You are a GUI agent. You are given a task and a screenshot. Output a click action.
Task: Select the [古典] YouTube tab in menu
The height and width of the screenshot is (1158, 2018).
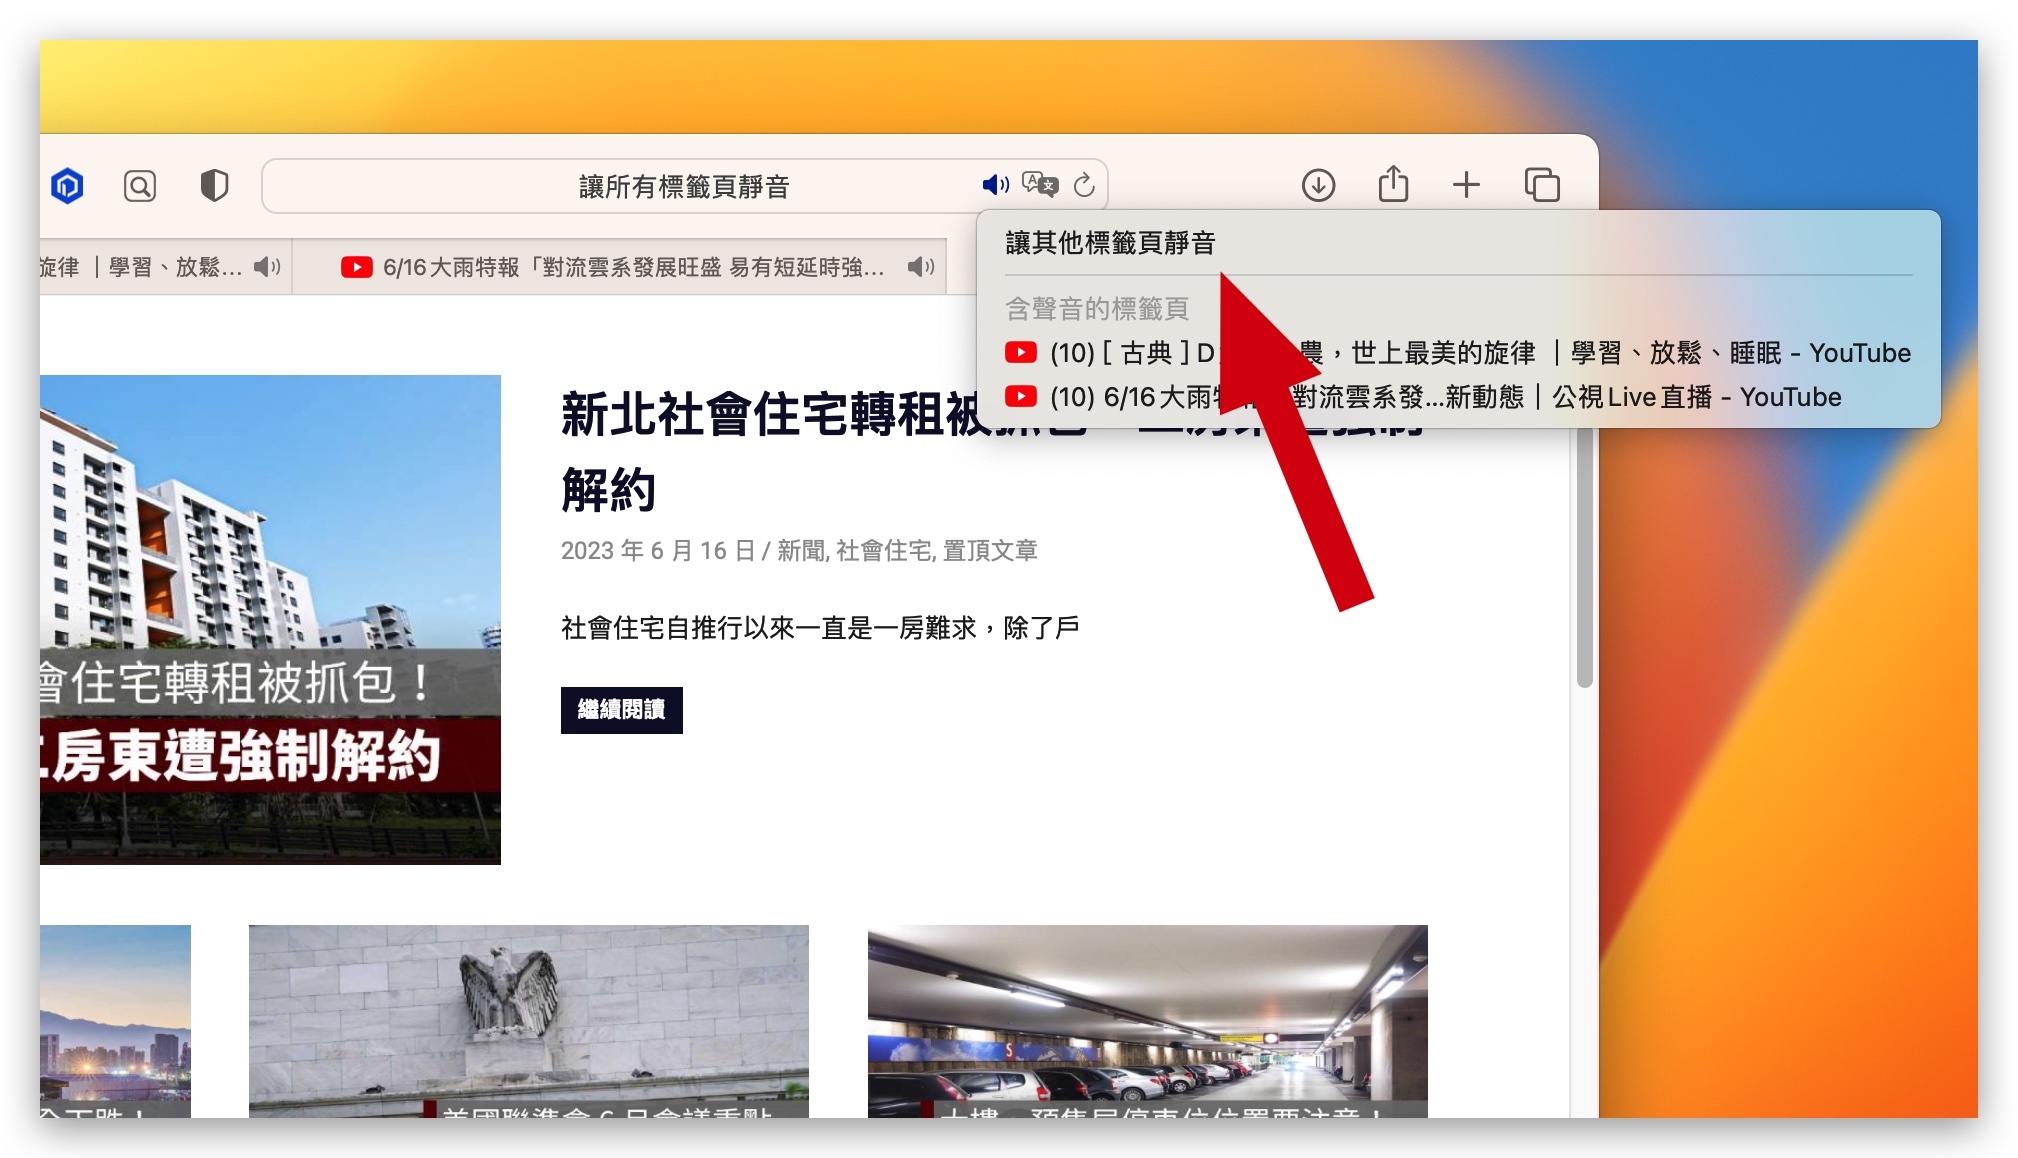coord(1458,353)
